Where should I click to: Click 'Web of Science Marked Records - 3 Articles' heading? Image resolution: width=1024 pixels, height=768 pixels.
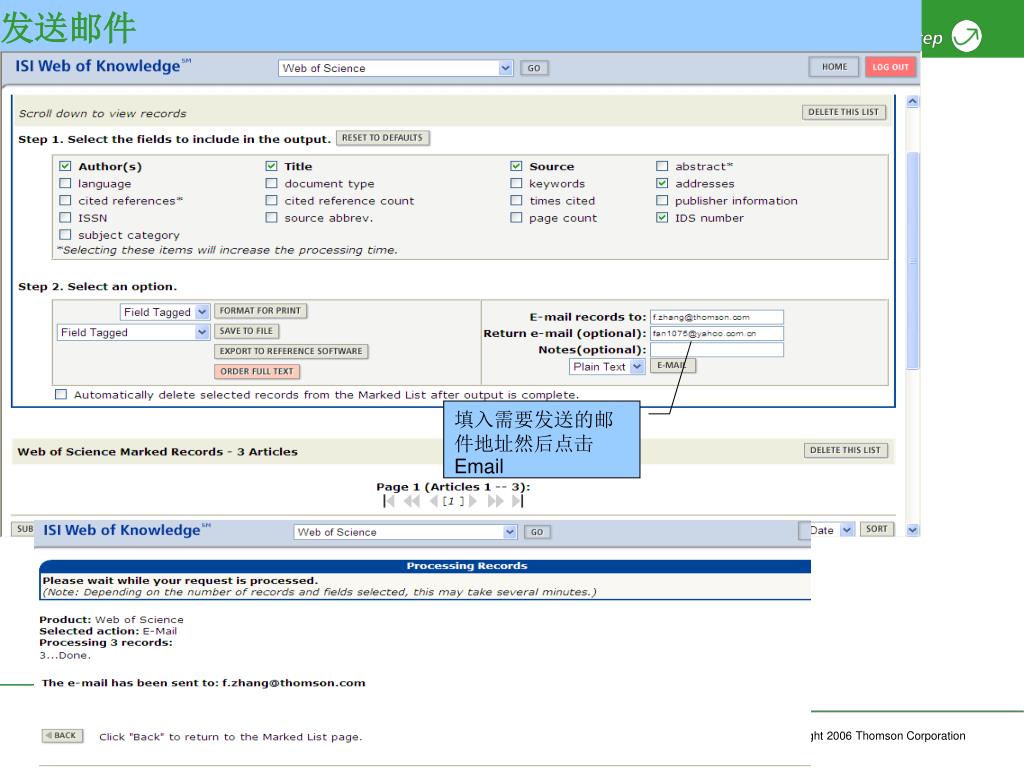(x=157, y=451)
